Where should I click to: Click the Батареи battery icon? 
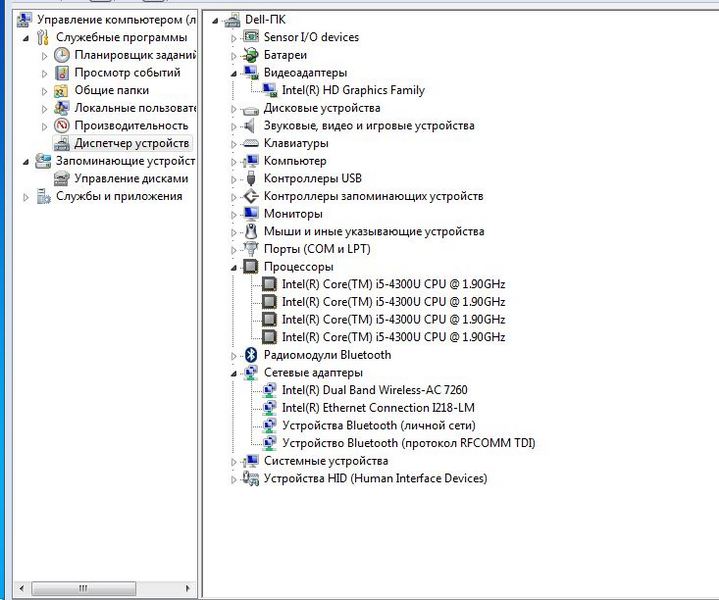pyautogui.click(x=251, y=55)
